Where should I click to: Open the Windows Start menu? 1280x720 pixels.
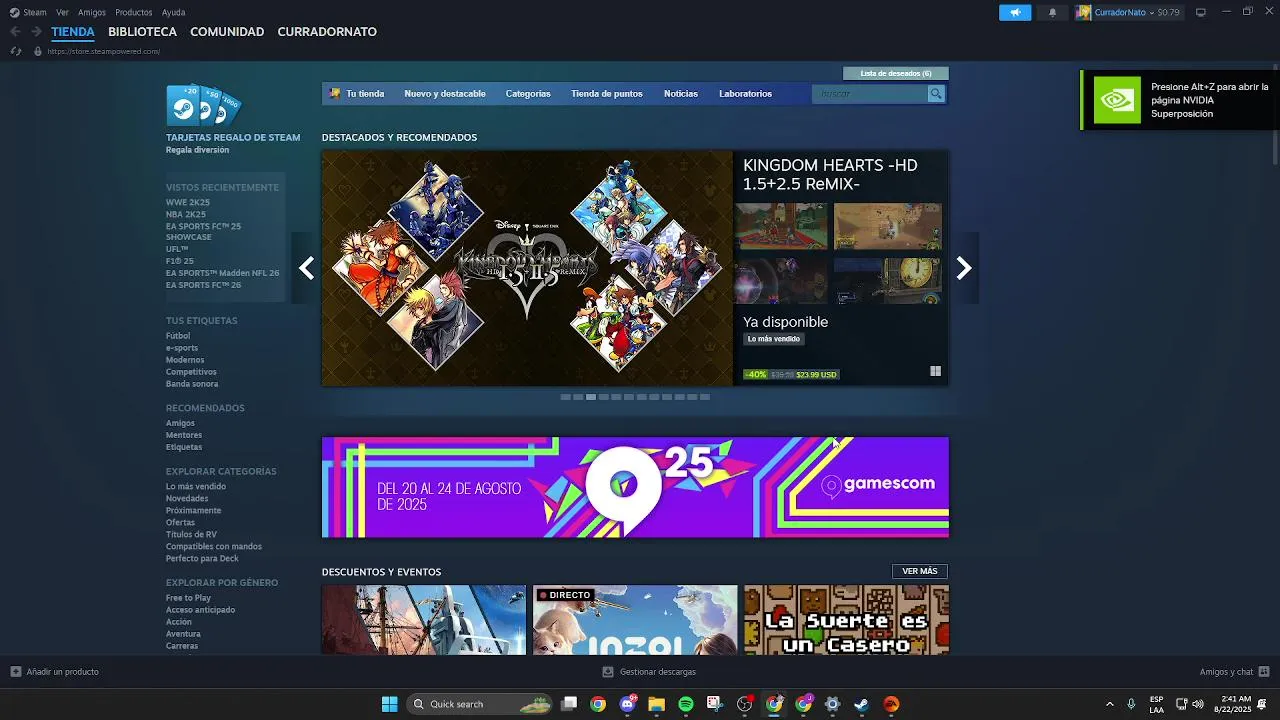click(x=389, y=704)
